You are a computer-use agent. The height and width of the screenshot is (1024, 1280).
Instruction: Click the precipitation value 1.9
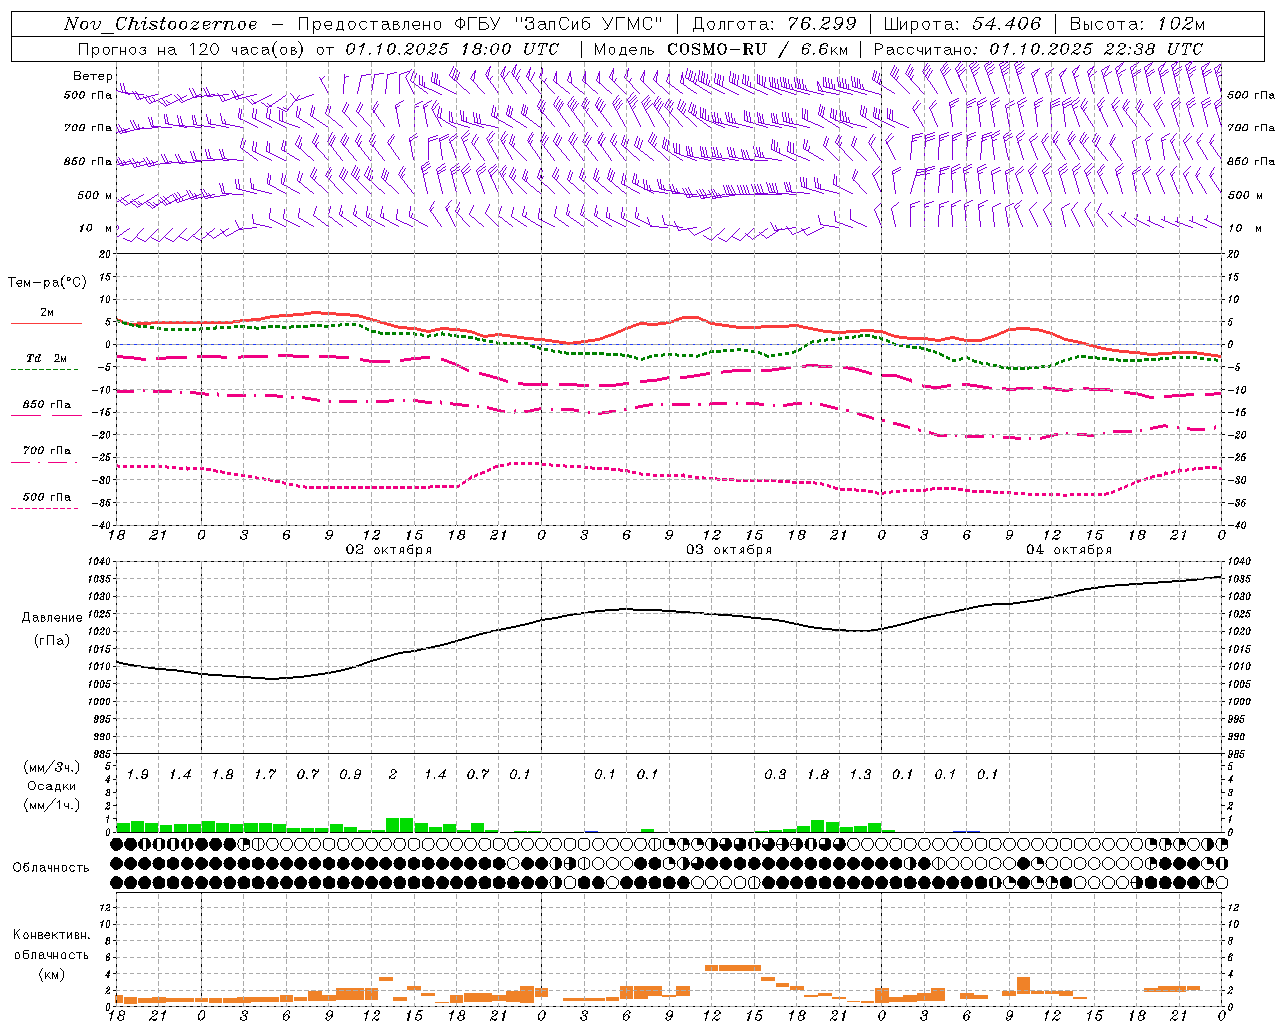pyautogui.click(x=137, y=775)
